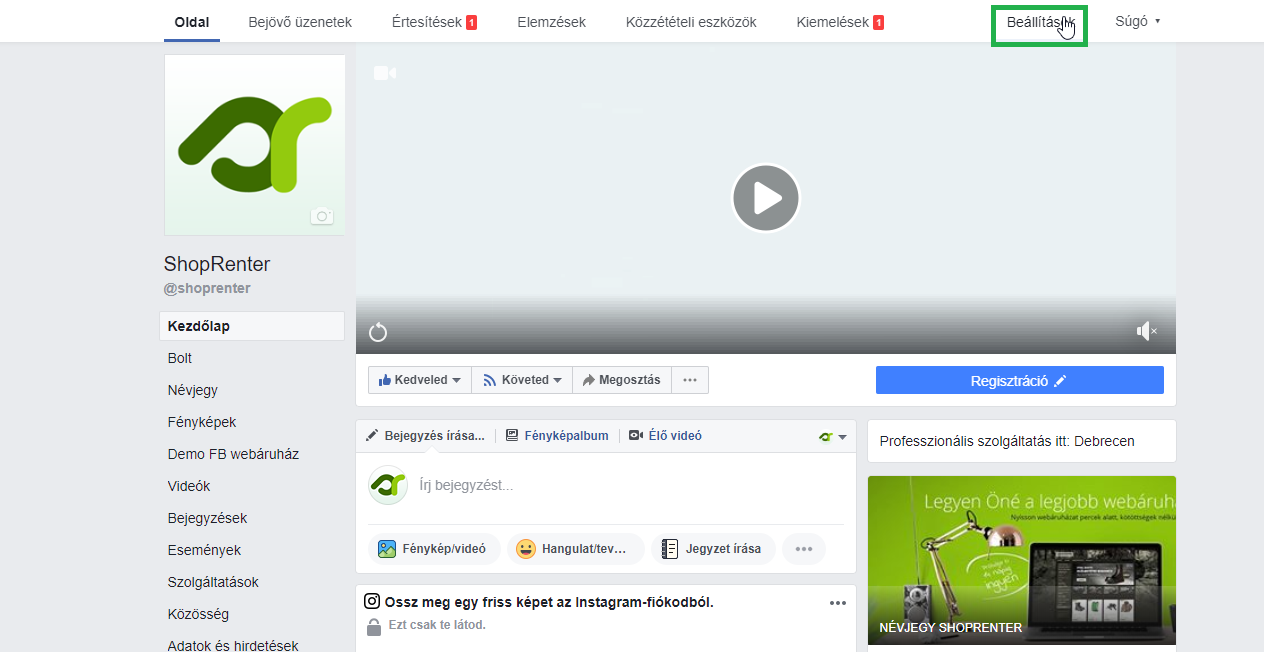Click the Instagram logo icon
Screen dimensions: 1264x652
pos(372,601)
